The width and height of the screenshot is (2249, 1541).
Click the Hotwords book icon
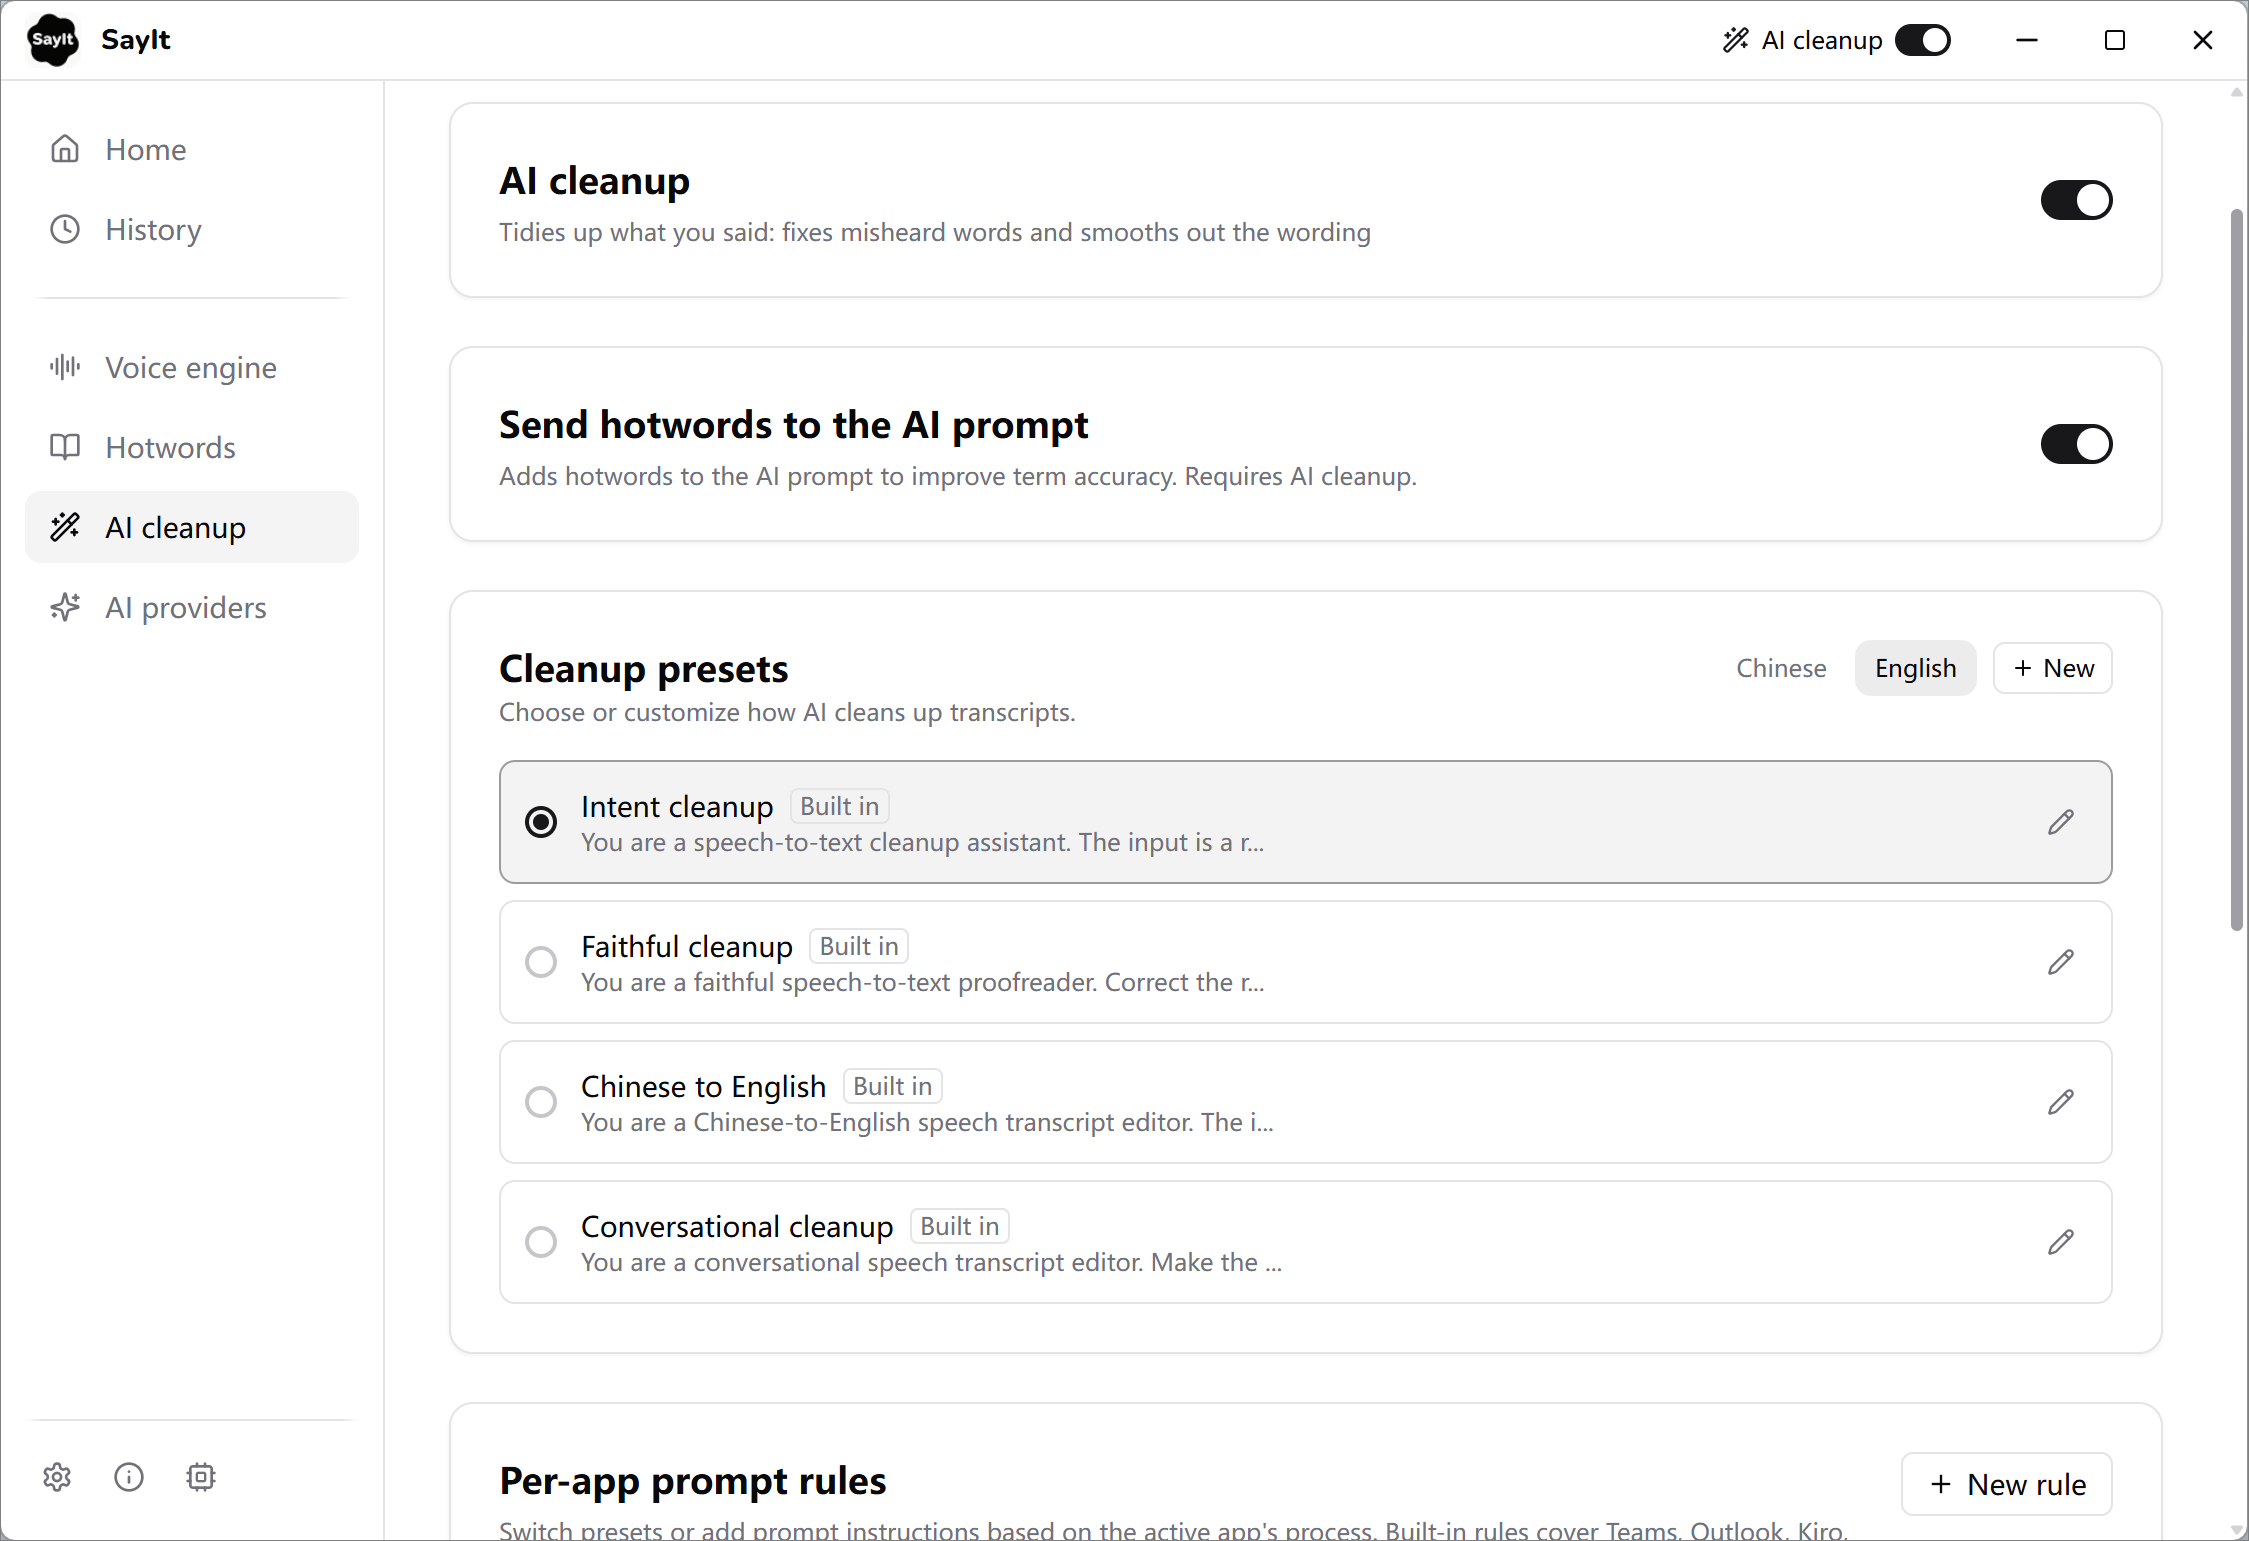65,447
